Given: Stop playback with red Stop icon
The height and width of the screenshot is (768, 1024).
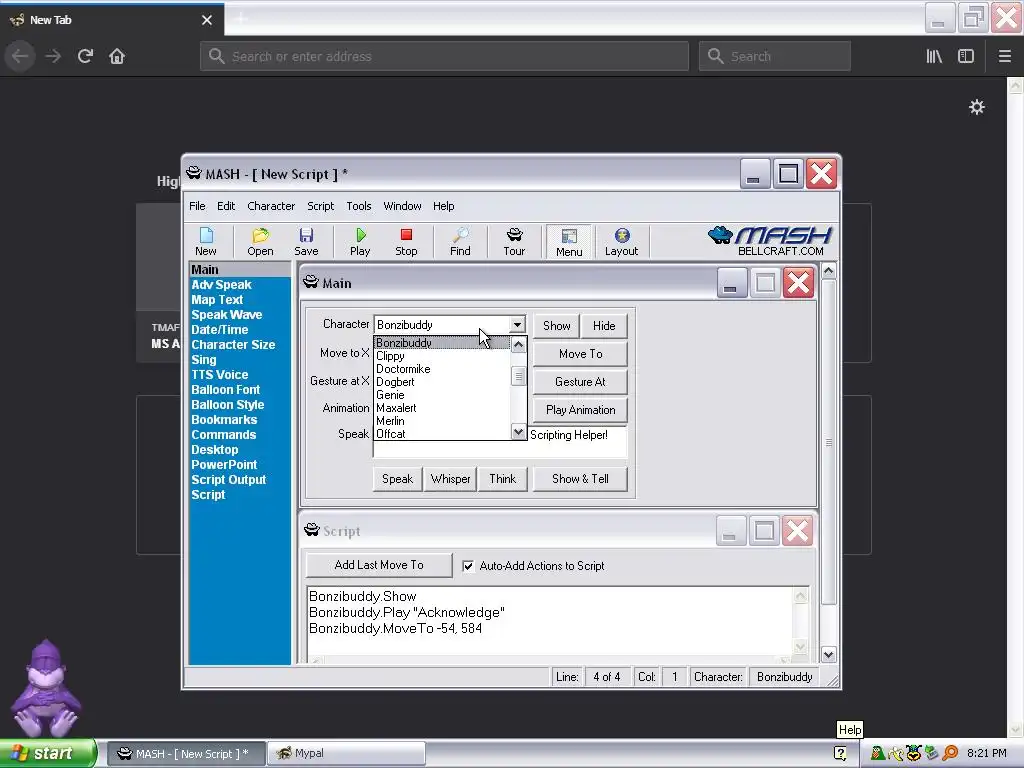Looking at the screenshot, I should point(406,241).
